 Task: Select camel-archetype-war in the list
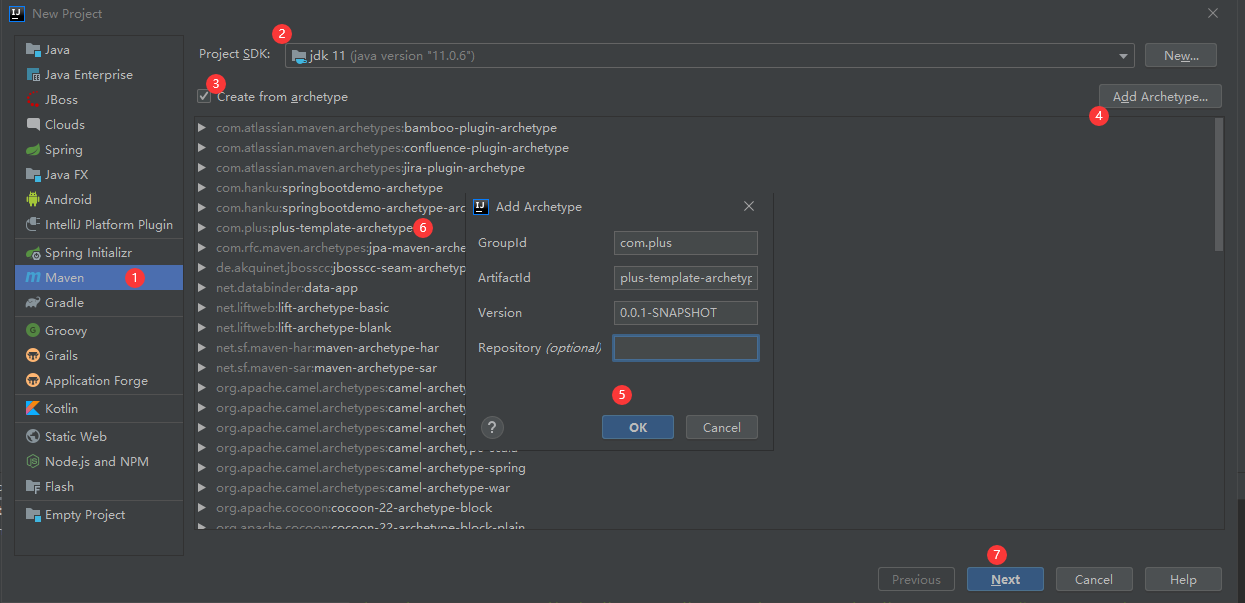[363, 488]
